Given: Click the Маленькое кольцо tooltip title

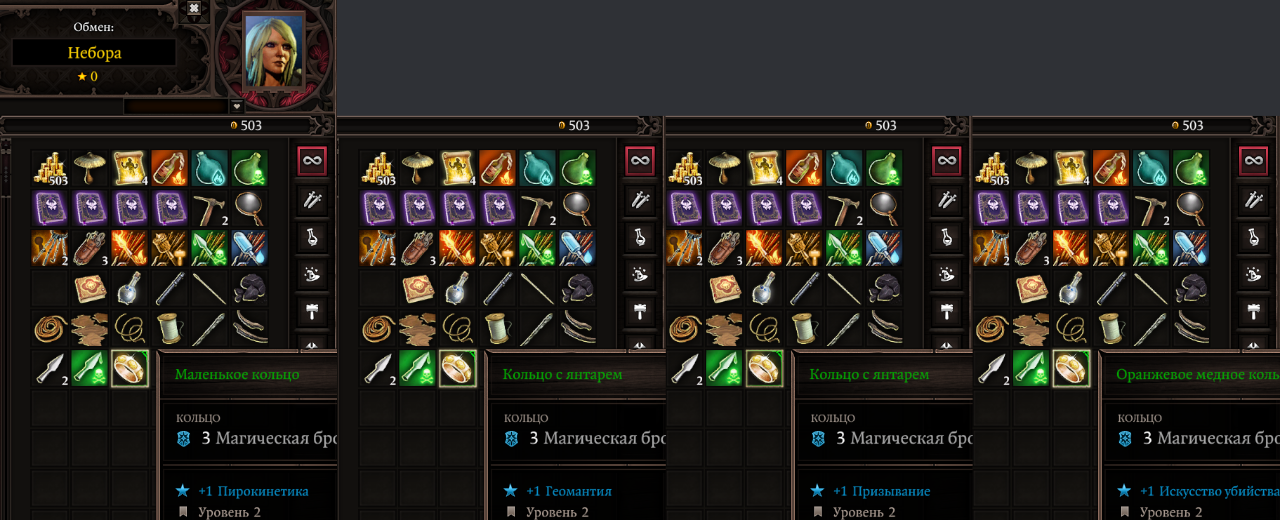Looking at the screenshot, I should [237, 375].
